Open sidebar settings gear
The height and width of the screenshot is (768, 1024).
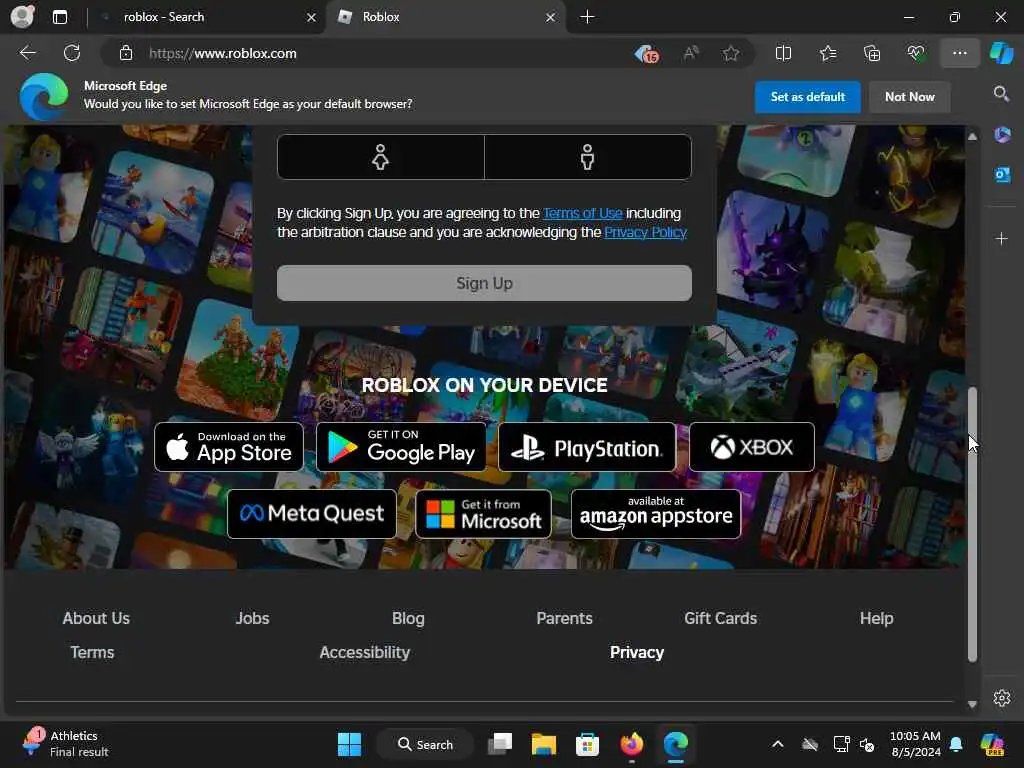(1002, 698)
